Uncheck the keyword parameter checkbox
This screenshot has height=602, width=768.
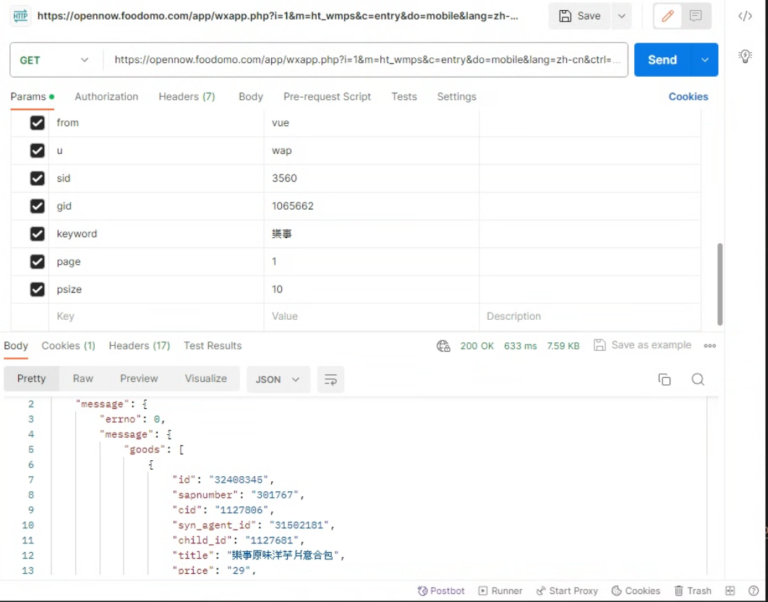coord(37,234)
